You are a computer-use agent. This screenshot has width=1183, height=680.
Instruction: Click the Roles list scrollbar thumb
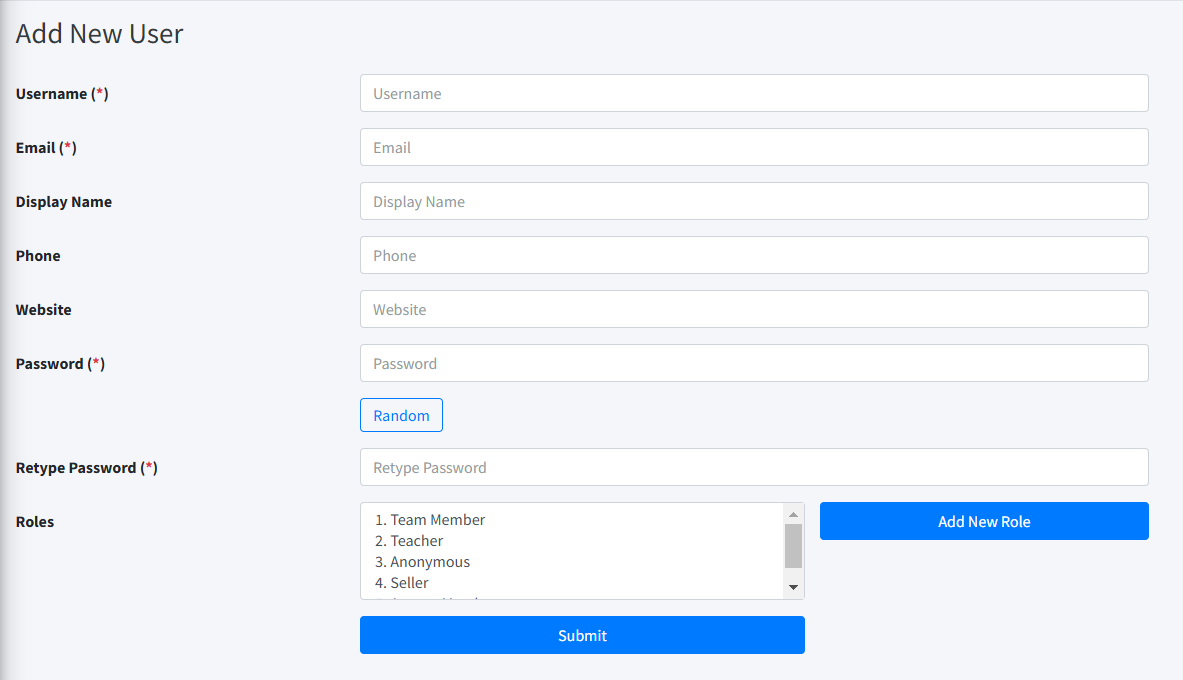click(794, 546)
